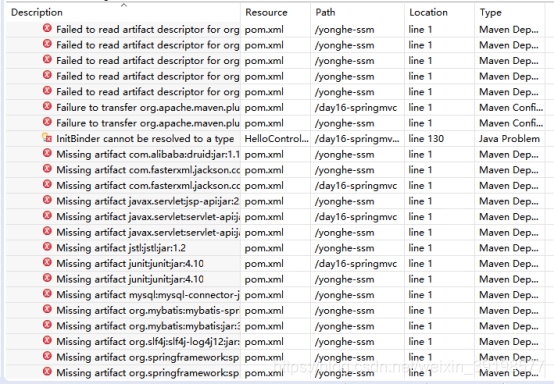Select 'Missing artifact jstl:jstl:jar:1.2' description
This screenshot has height=385, width=554.
pos(121,248)
